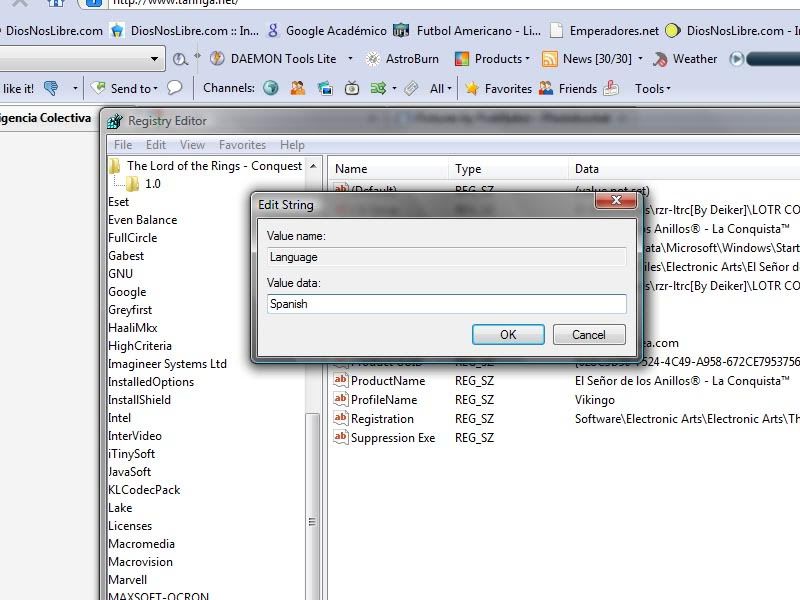Select the Even Balance registry key
800x600 pixels.
pyautogui.click(x=142, y=220)
